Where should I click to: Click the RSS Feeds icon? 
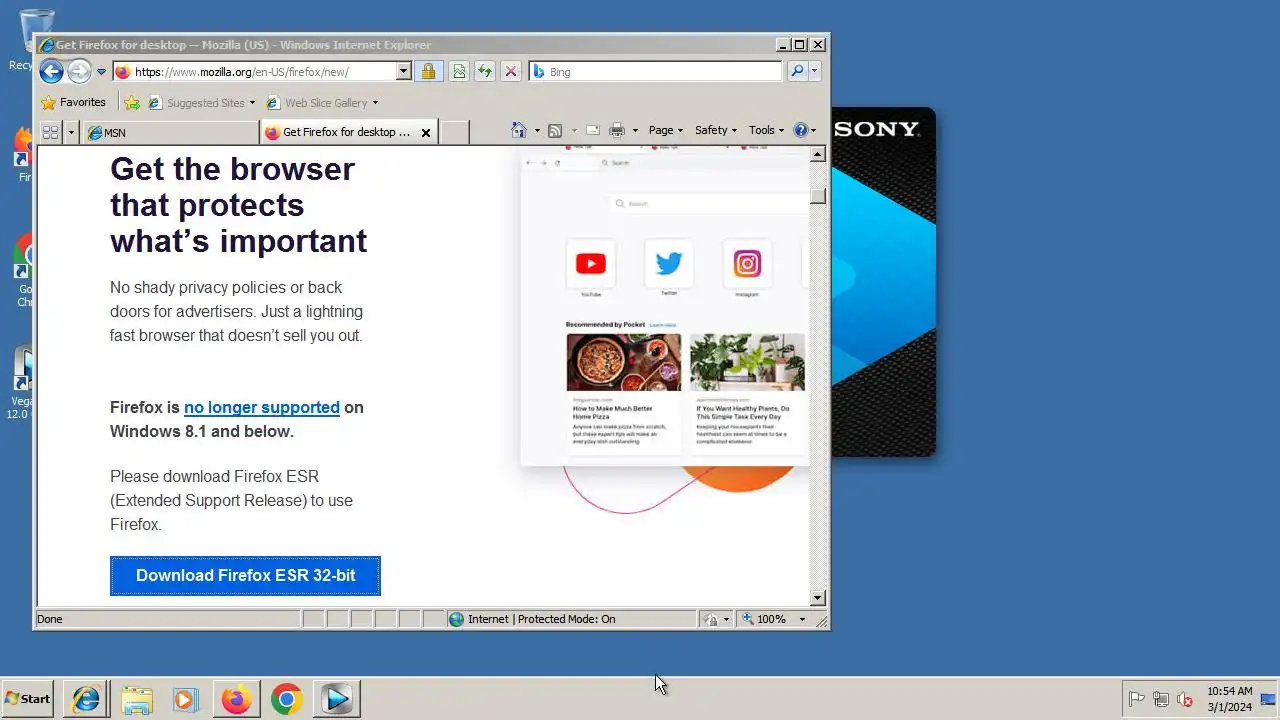(x=555, y=131)
